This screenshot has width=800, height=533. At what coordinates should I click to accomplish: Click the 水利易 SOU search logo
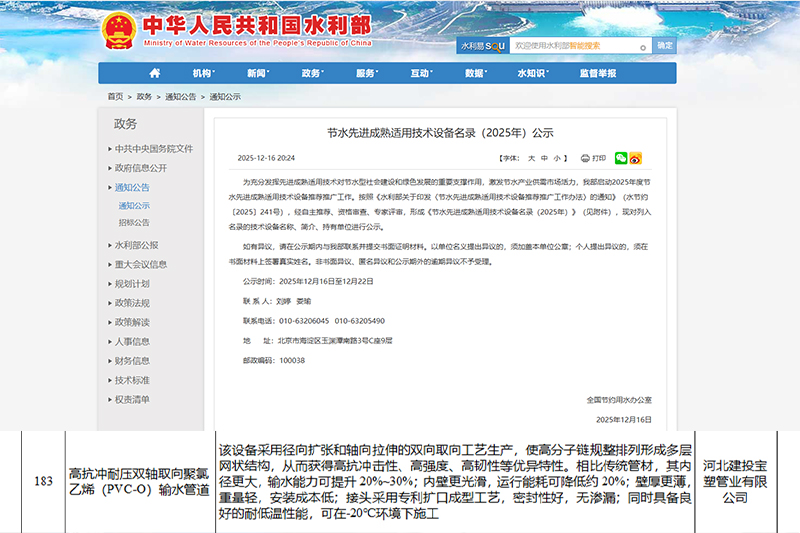(x=481, y=46)
